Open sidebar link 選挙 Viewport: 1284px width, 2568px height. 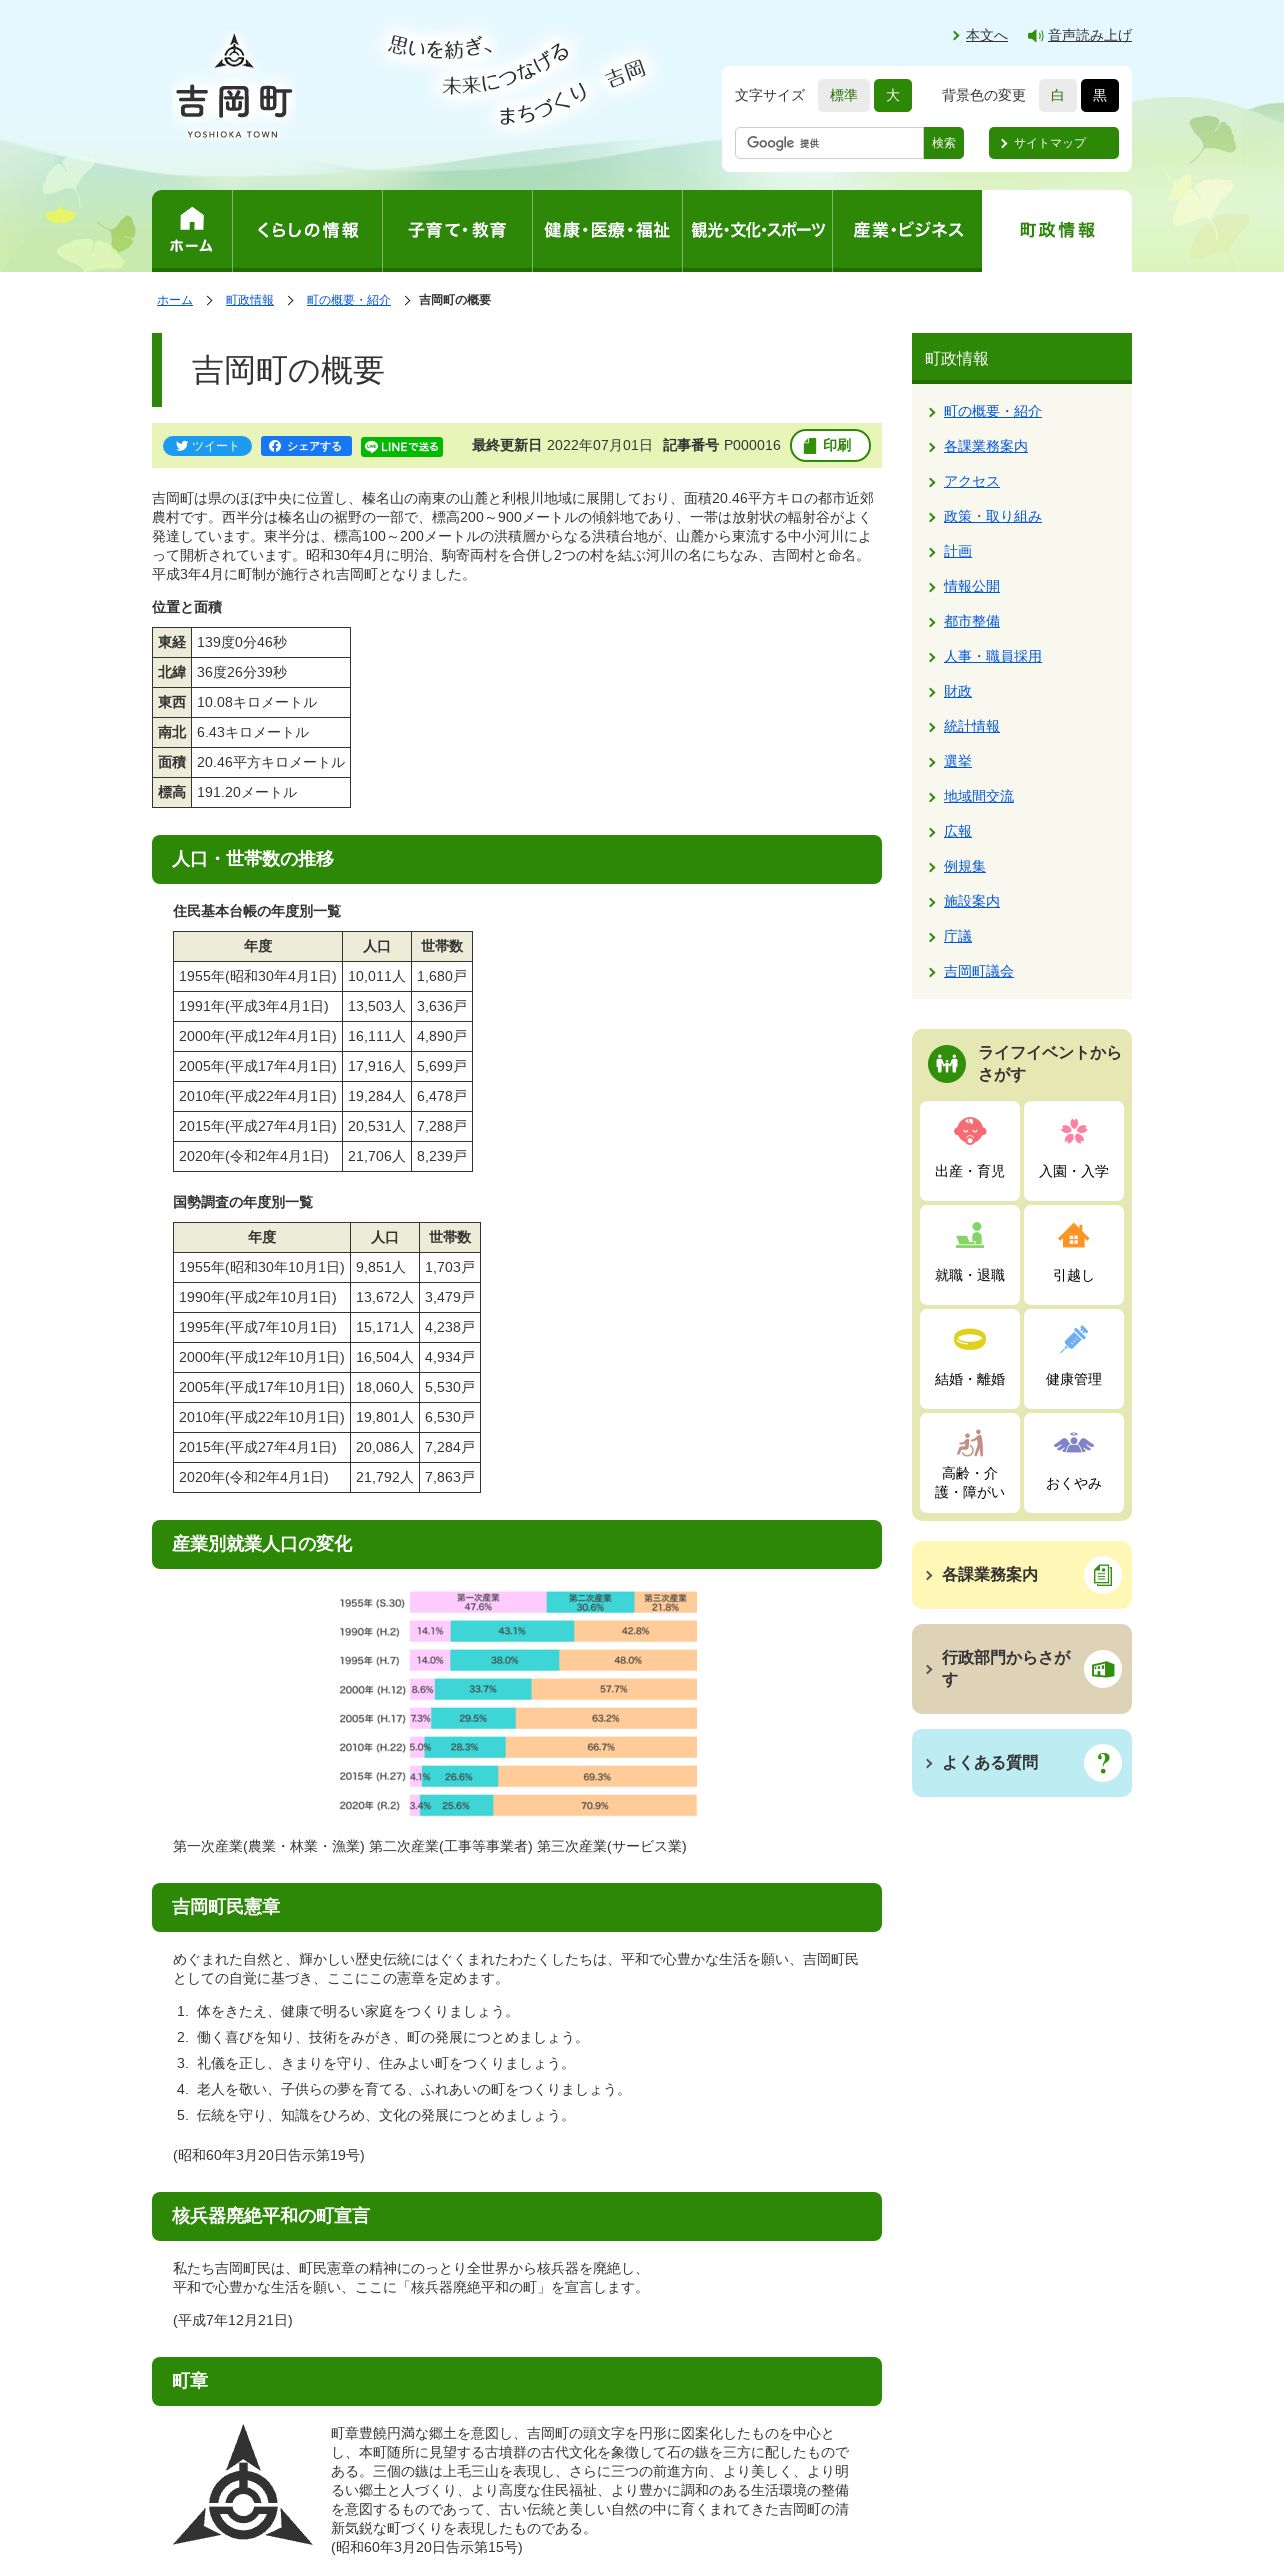click(x=957, y=761)
